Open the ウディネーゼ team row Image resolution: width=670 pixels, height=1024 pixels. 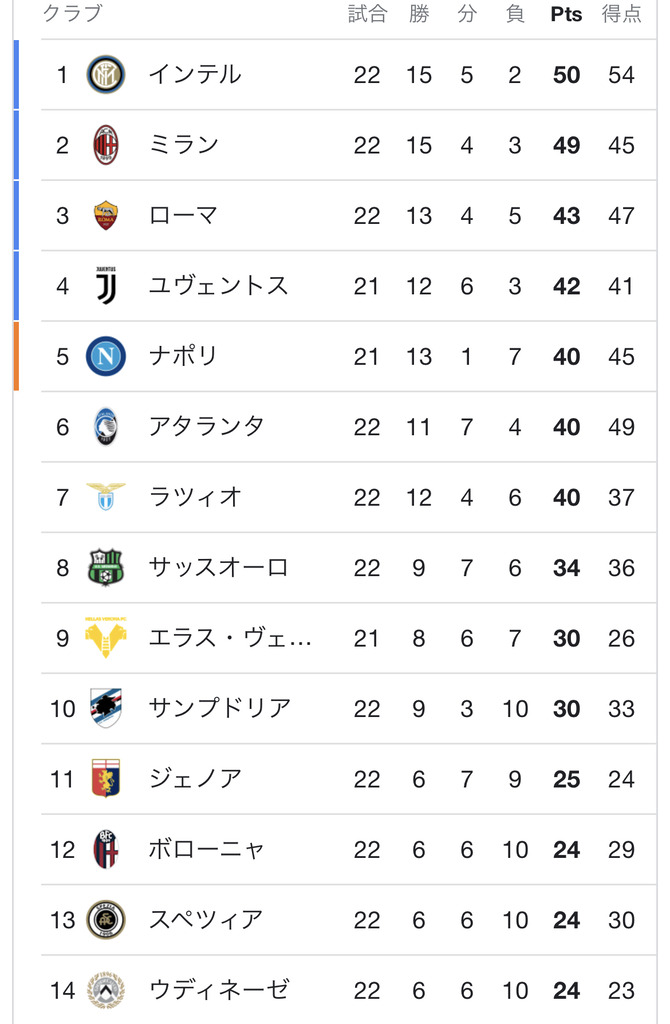pos(218,990)
